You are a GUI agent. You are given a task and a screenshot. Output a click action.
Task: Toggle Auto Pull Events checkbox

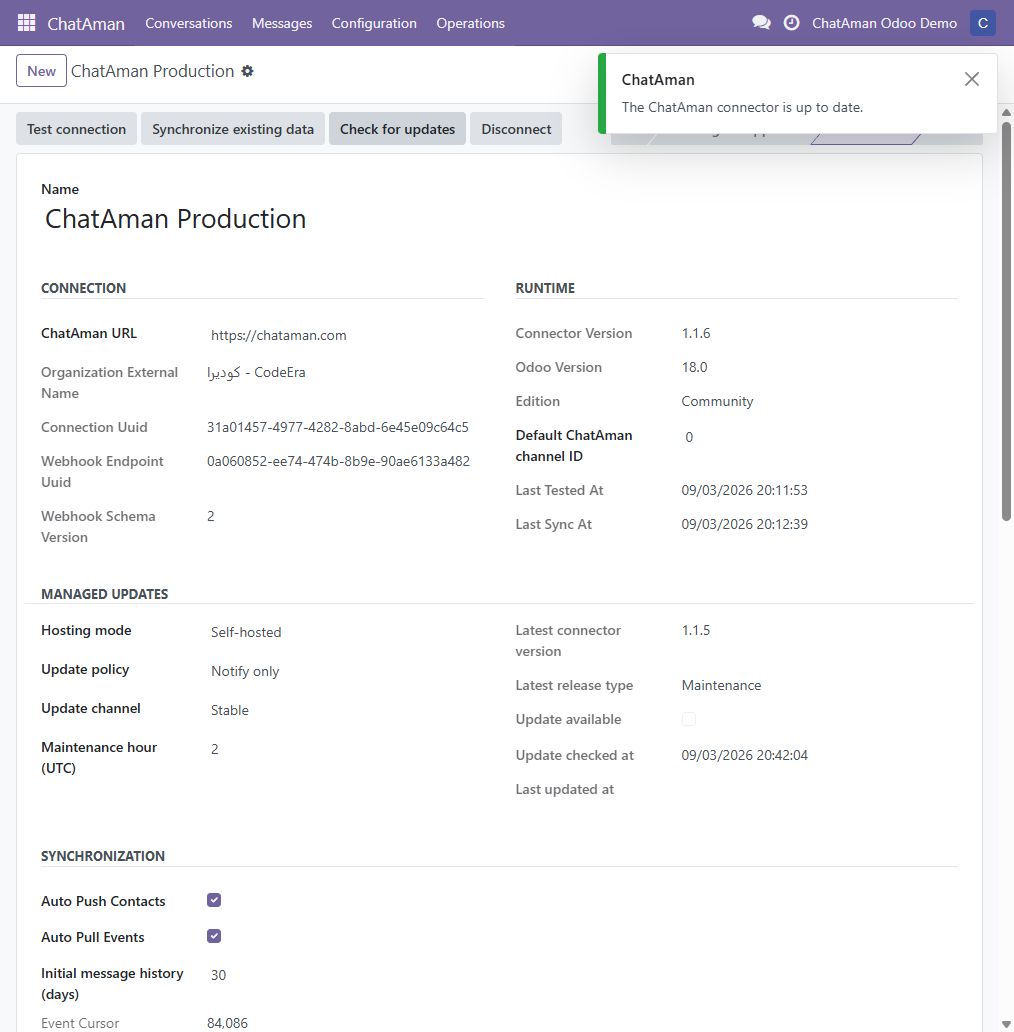tap(214, 936)
